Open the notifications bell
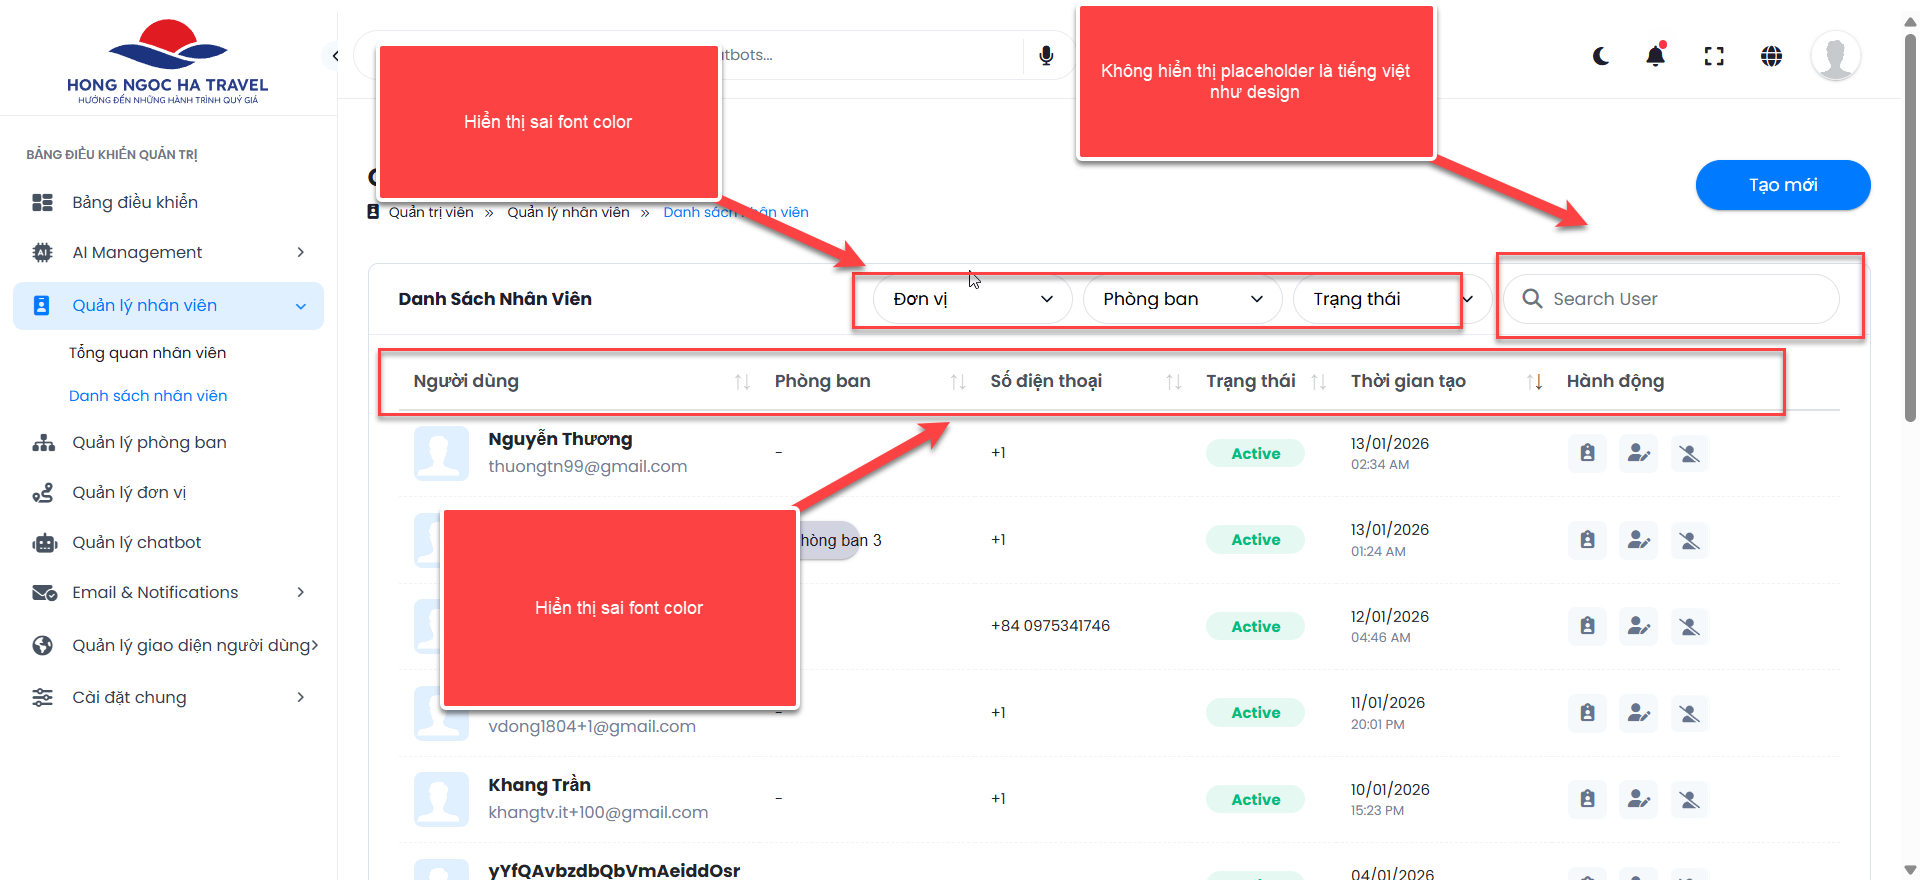The width and height of the screenshot is (1920, 880). point(1656,56)
